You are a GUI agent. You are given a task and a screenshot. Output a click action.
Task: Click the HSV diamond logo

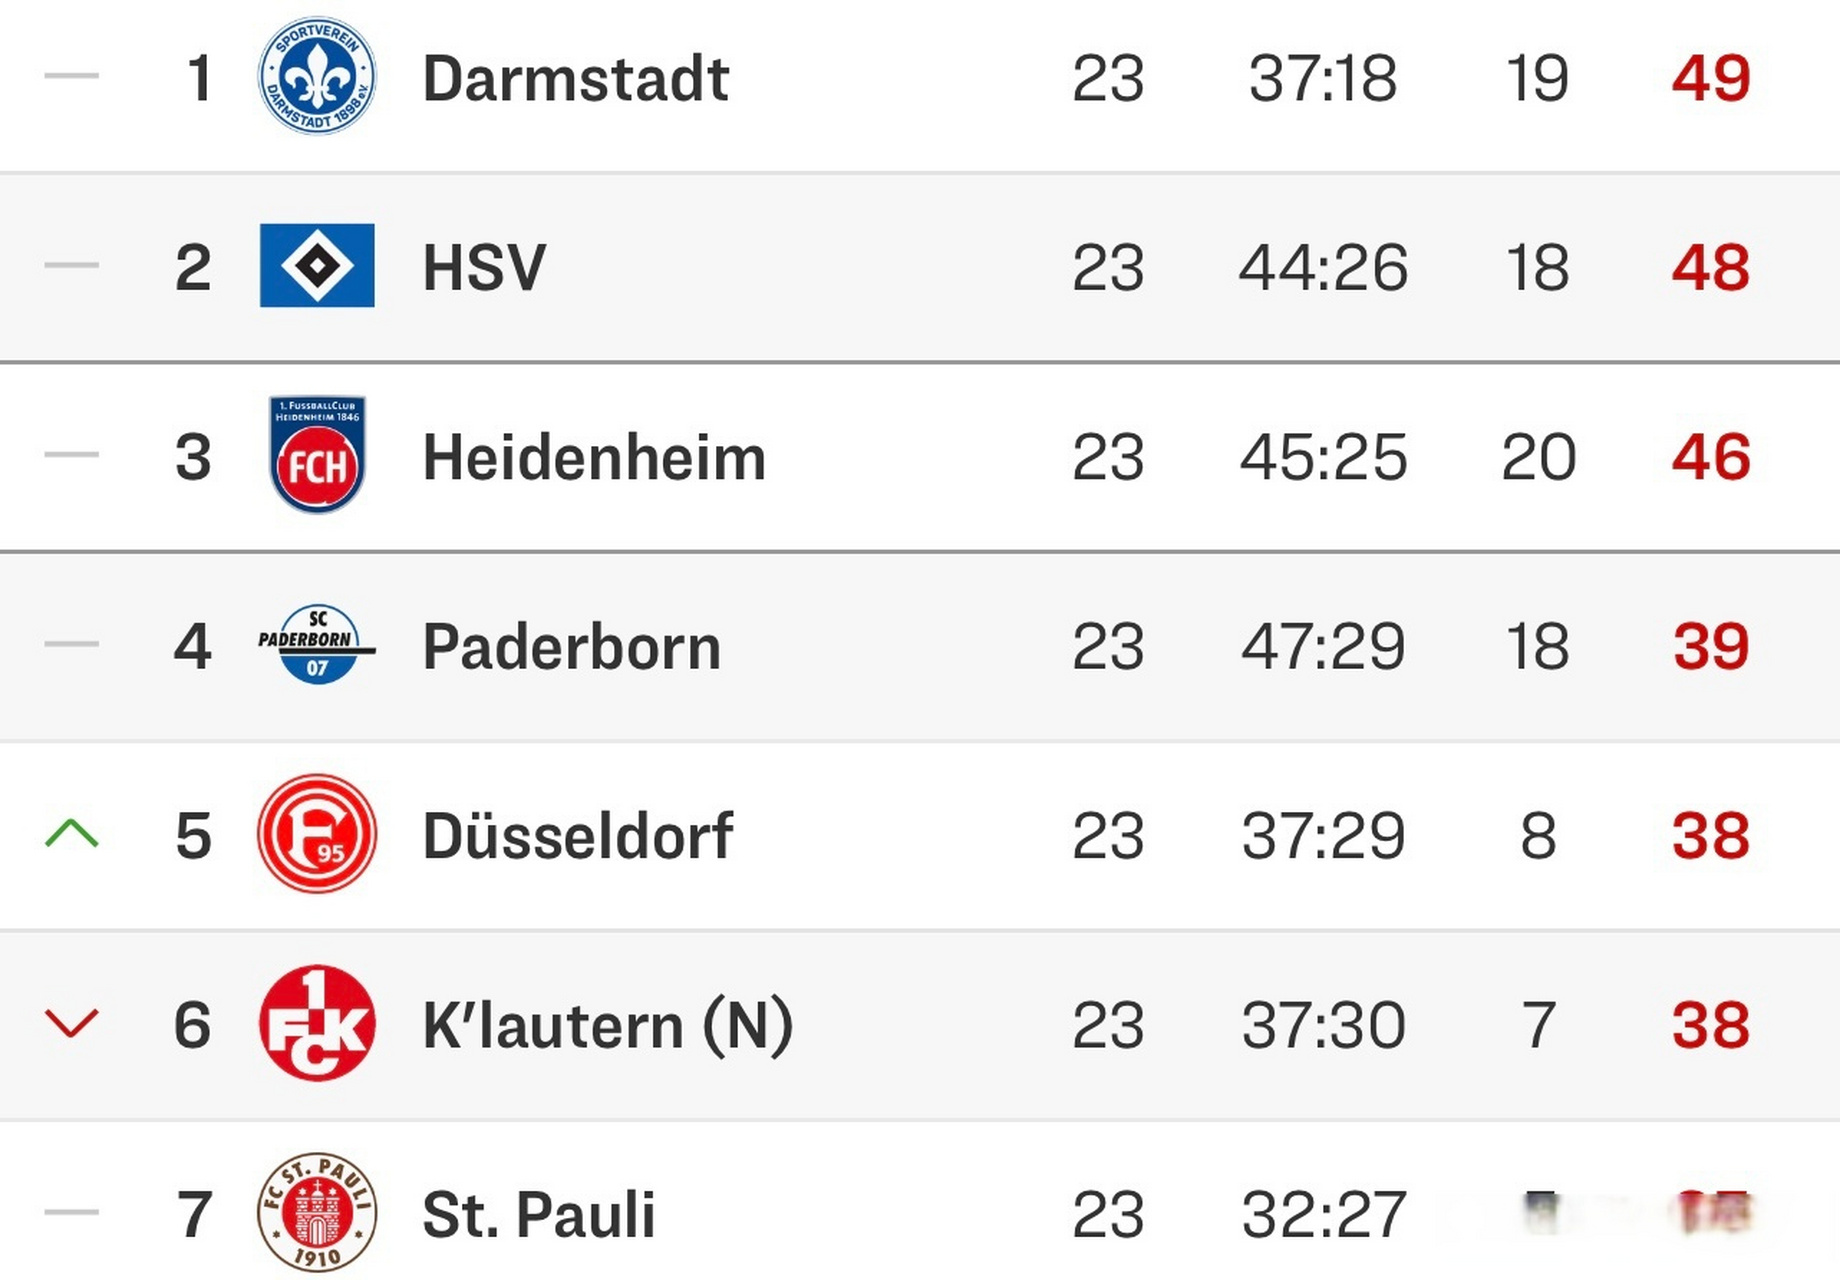pos(317,265)
